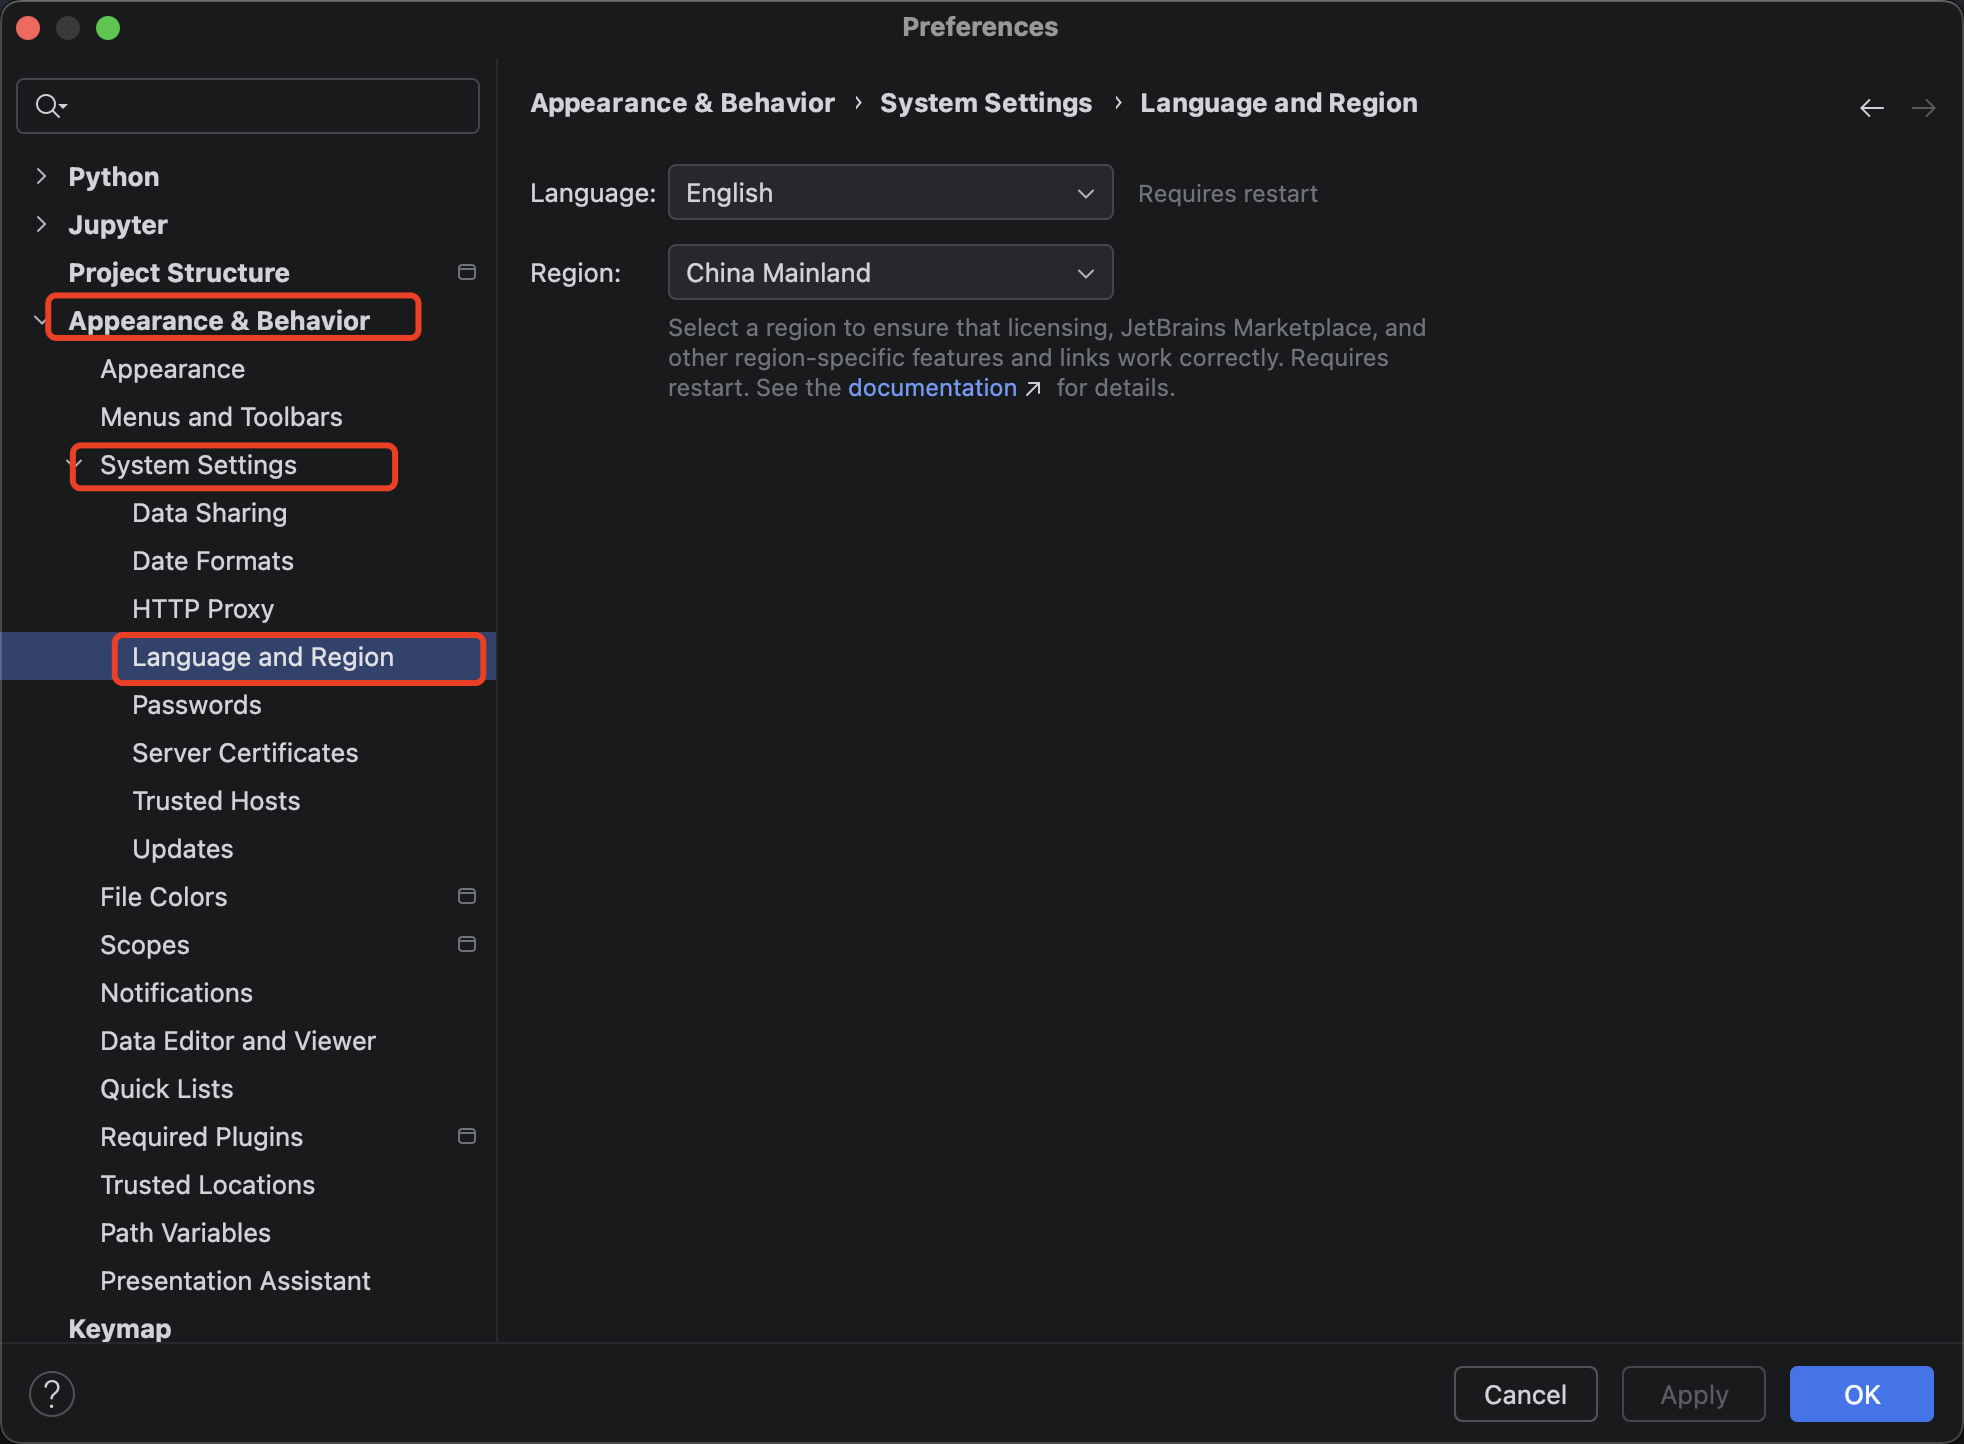
Task: Open the Region dropdown showing China Mainland
Action: coord(889,272)
